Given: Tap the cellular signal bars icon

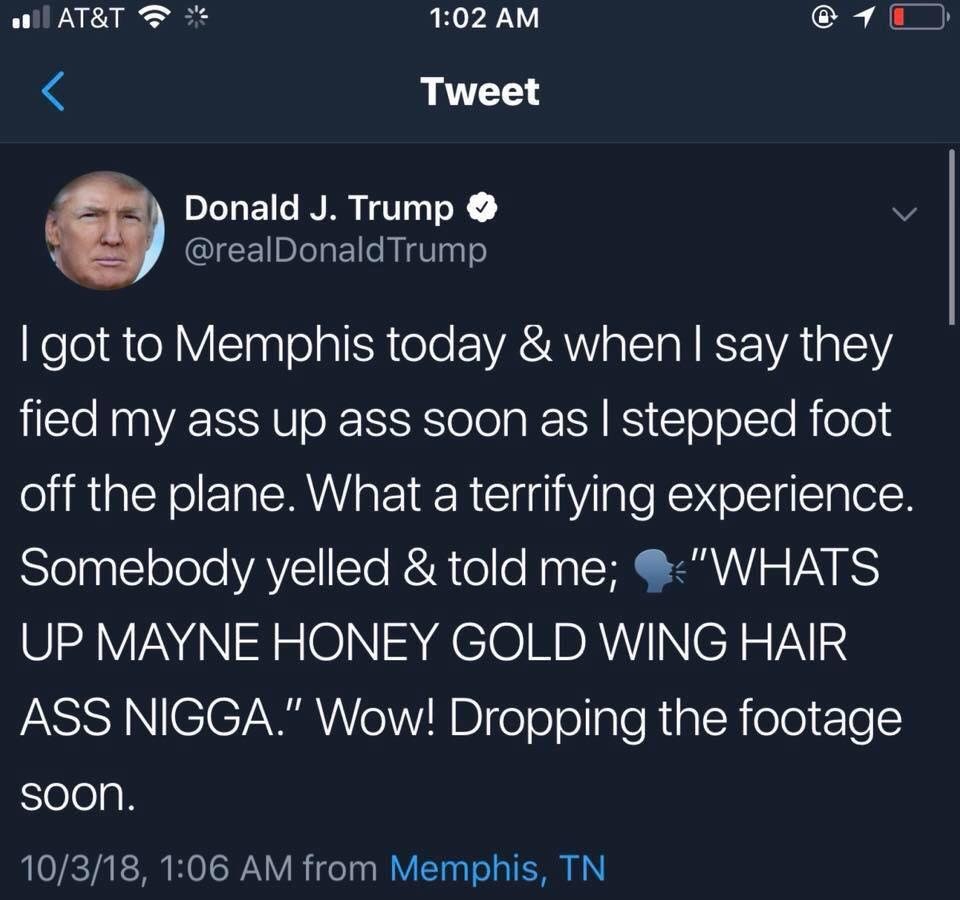Looking at the screenshot, I should pos(31,17).
